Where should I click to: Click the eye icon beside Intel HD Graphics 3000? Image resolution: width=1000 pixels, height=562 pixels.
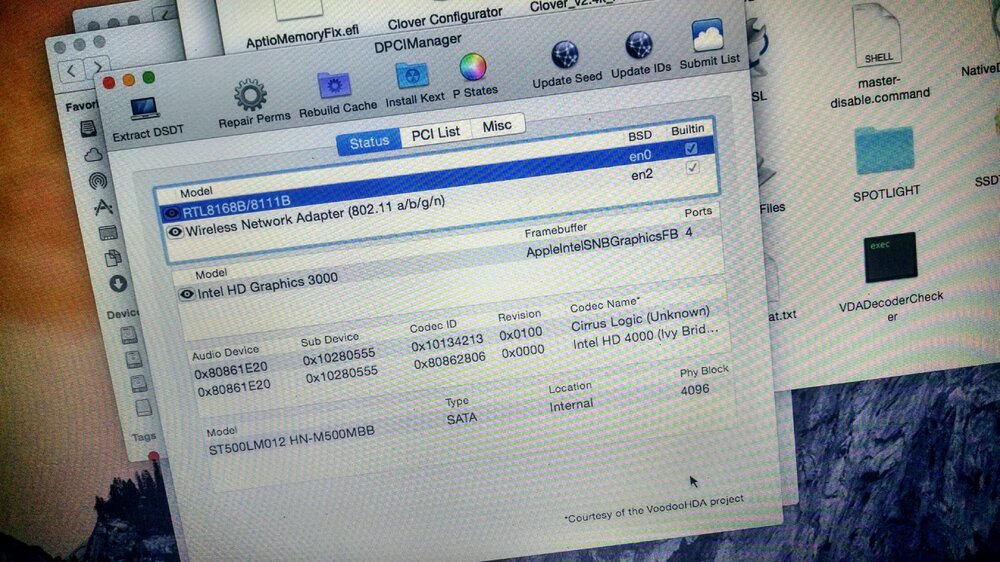pyautogui.click(x=186, y=294)
